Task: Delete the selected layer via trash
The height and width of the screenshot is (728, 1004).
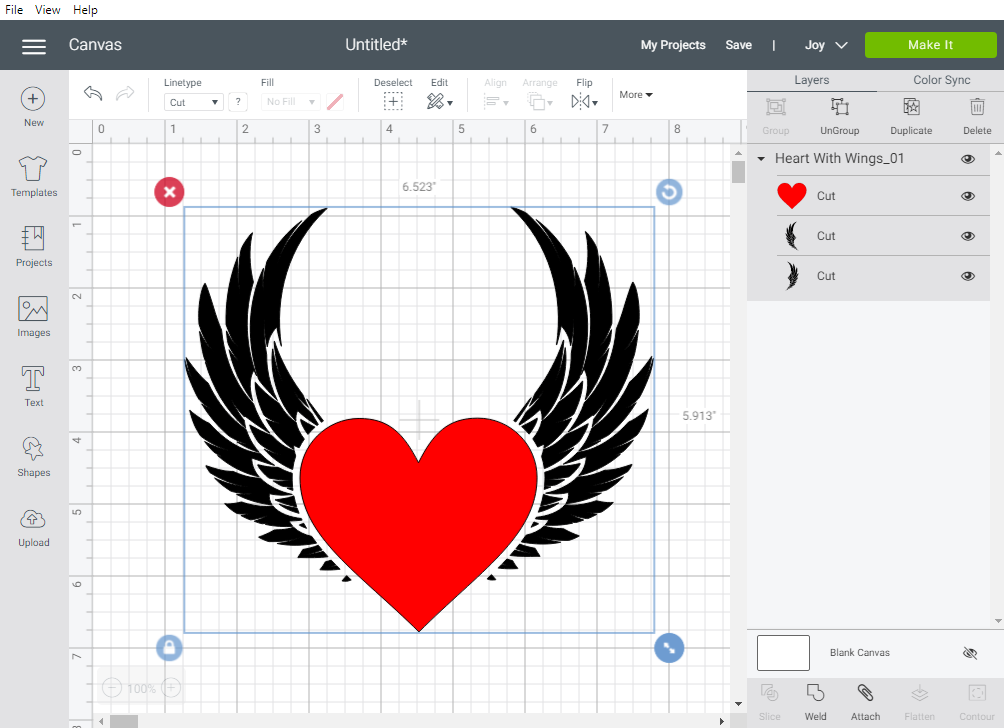Action: (x=977, y=116)
